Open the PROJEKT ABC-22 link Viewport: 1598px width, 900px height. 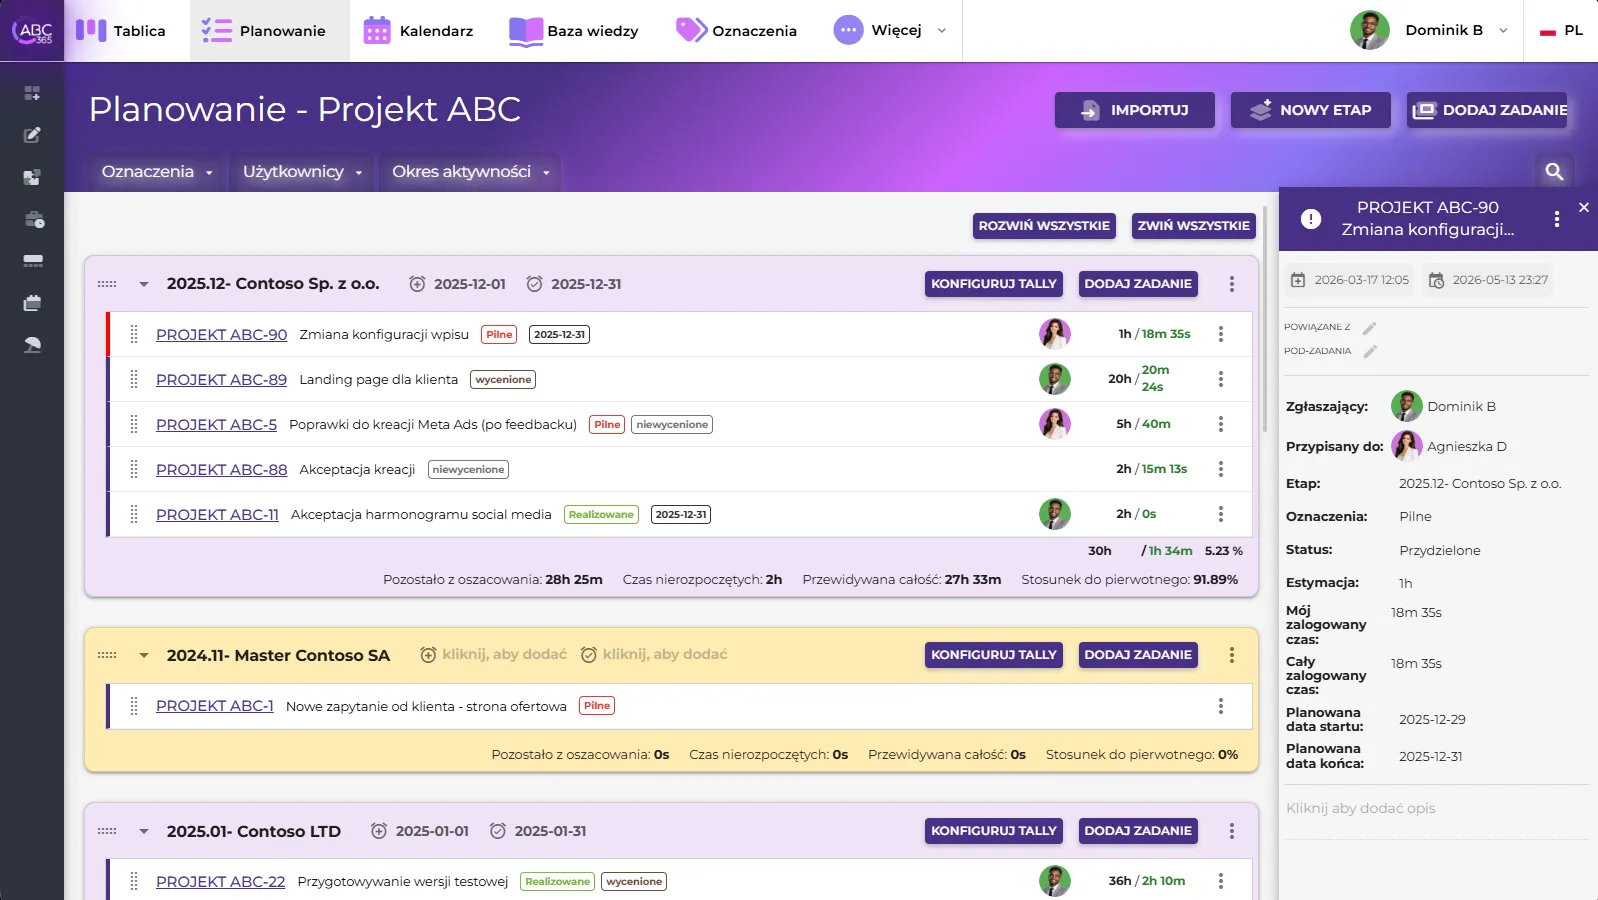click(x=221, y=882)
